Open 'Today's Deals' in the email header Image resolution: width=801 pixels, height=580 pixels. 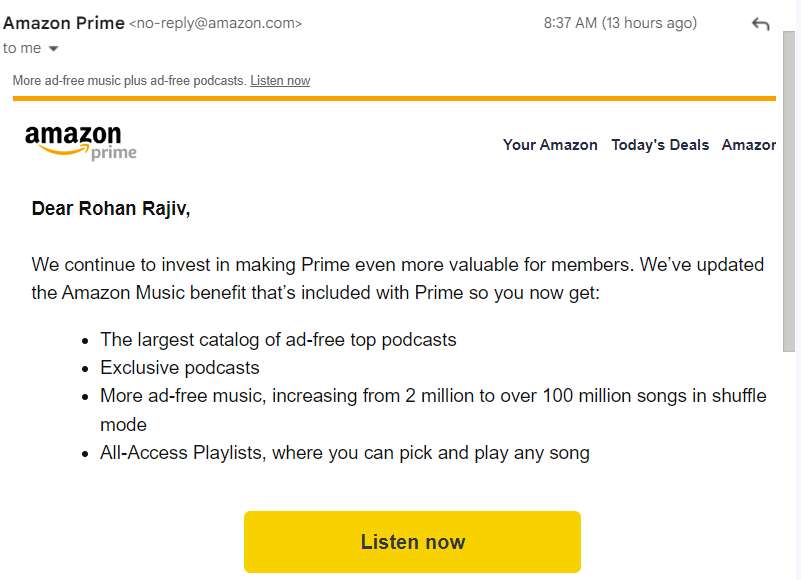click(x=660, y=144)
